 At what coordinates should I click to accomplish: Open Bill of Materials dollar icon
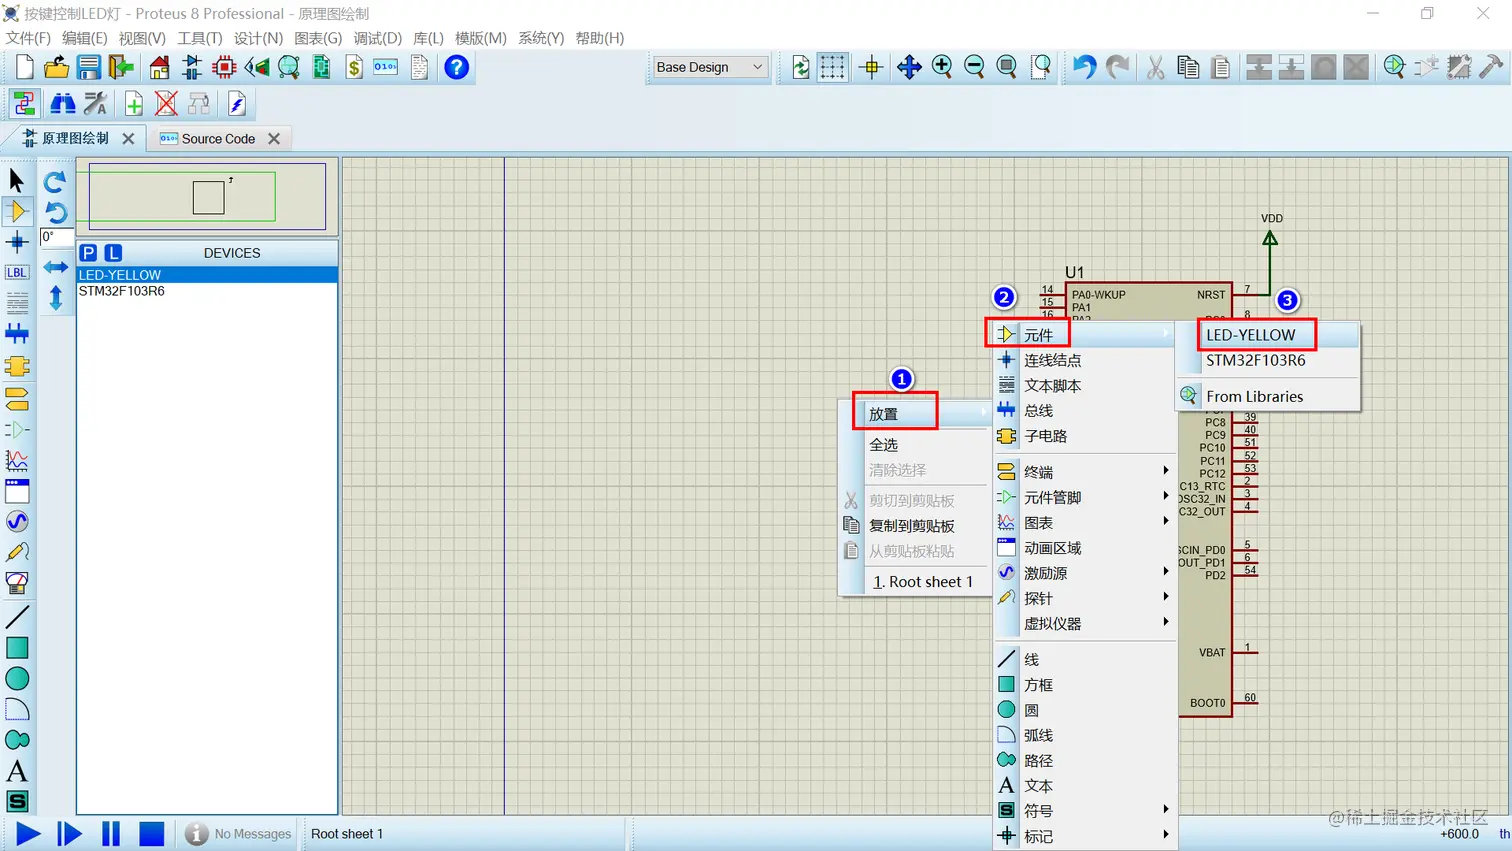pyautogui.click(x=354, y=67)
